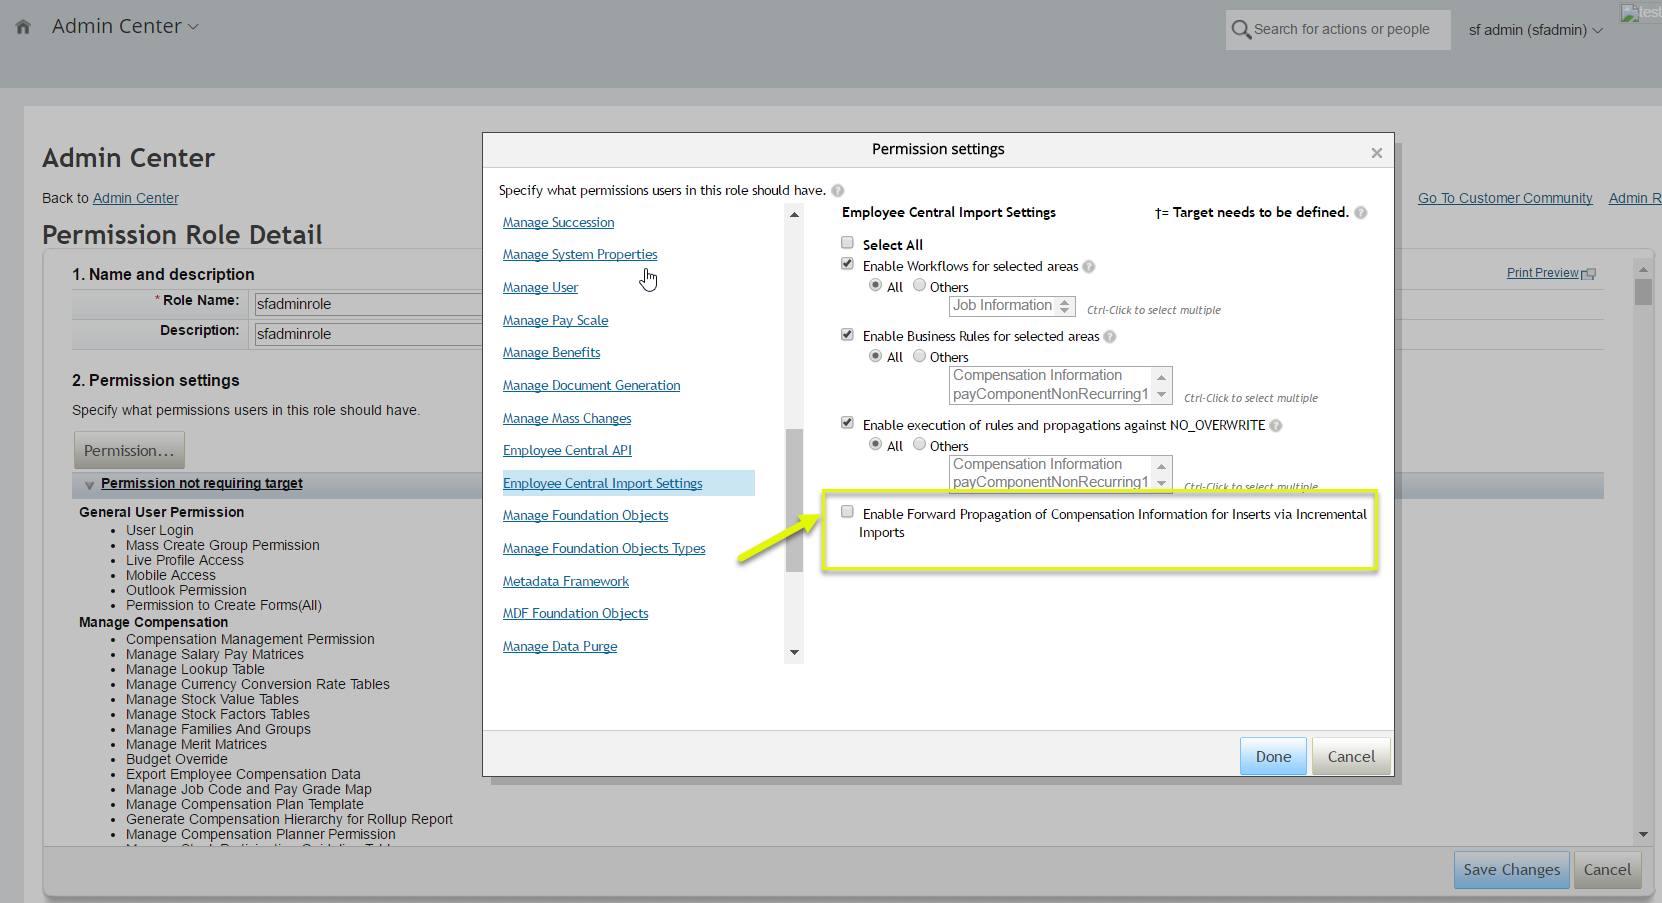Go to home via house icon
This screenshot has width=1662, height=903.
pyautogui.click(x=23, y=27)
